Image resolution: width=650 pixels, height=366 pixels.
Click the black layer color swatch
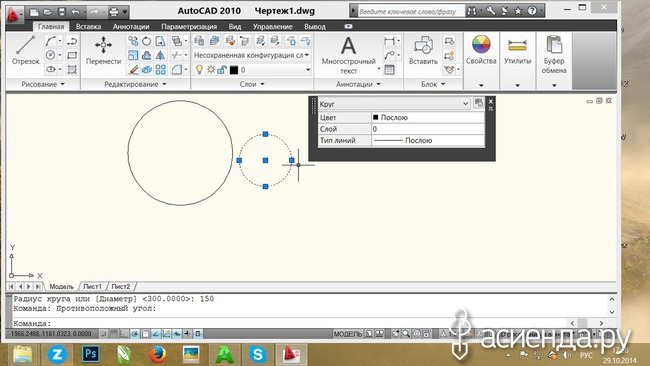pyautogui.click(x=234, y=70)
